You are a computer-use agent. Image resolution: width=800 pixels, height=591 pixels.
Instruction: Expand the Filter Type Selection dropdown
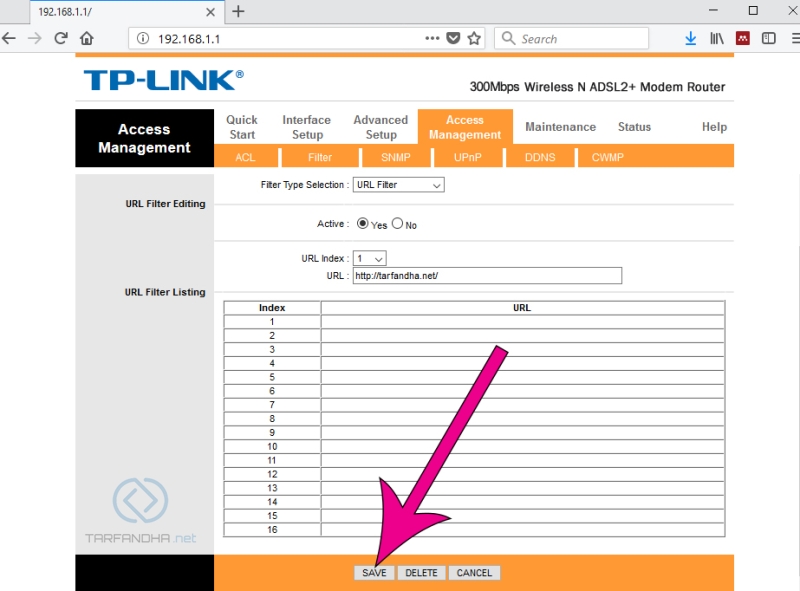pos(398,185)
